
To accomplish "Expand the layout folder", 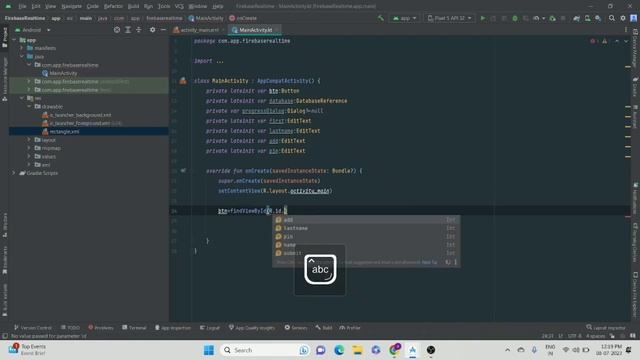I will click(29, 140).
